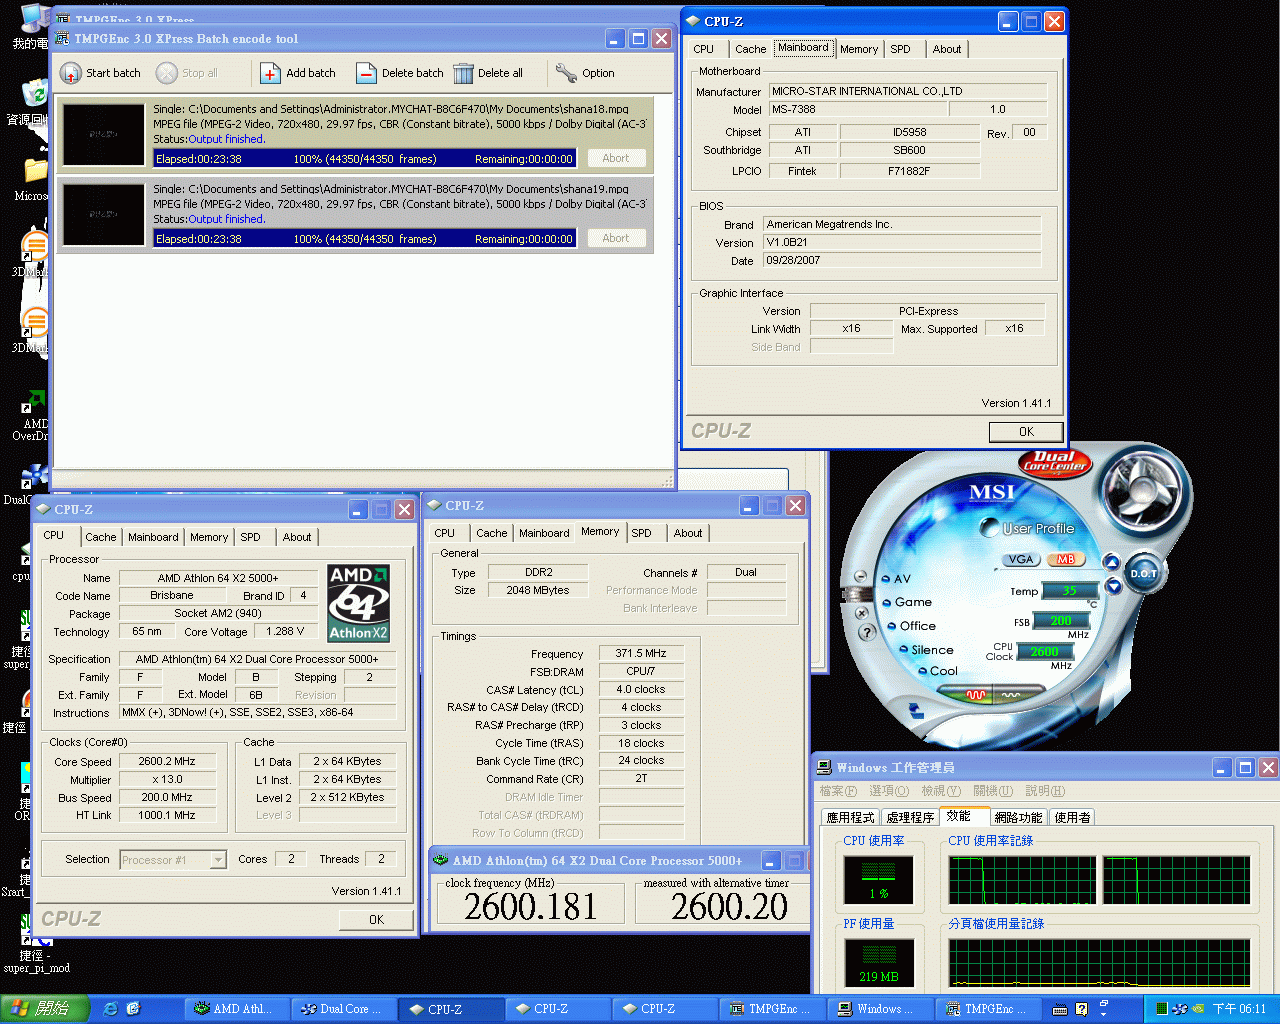Viewport: 1280px width, 1024px height.
Task: Click the PF usage 219 MB gauge
Action: tap(879, 963)
